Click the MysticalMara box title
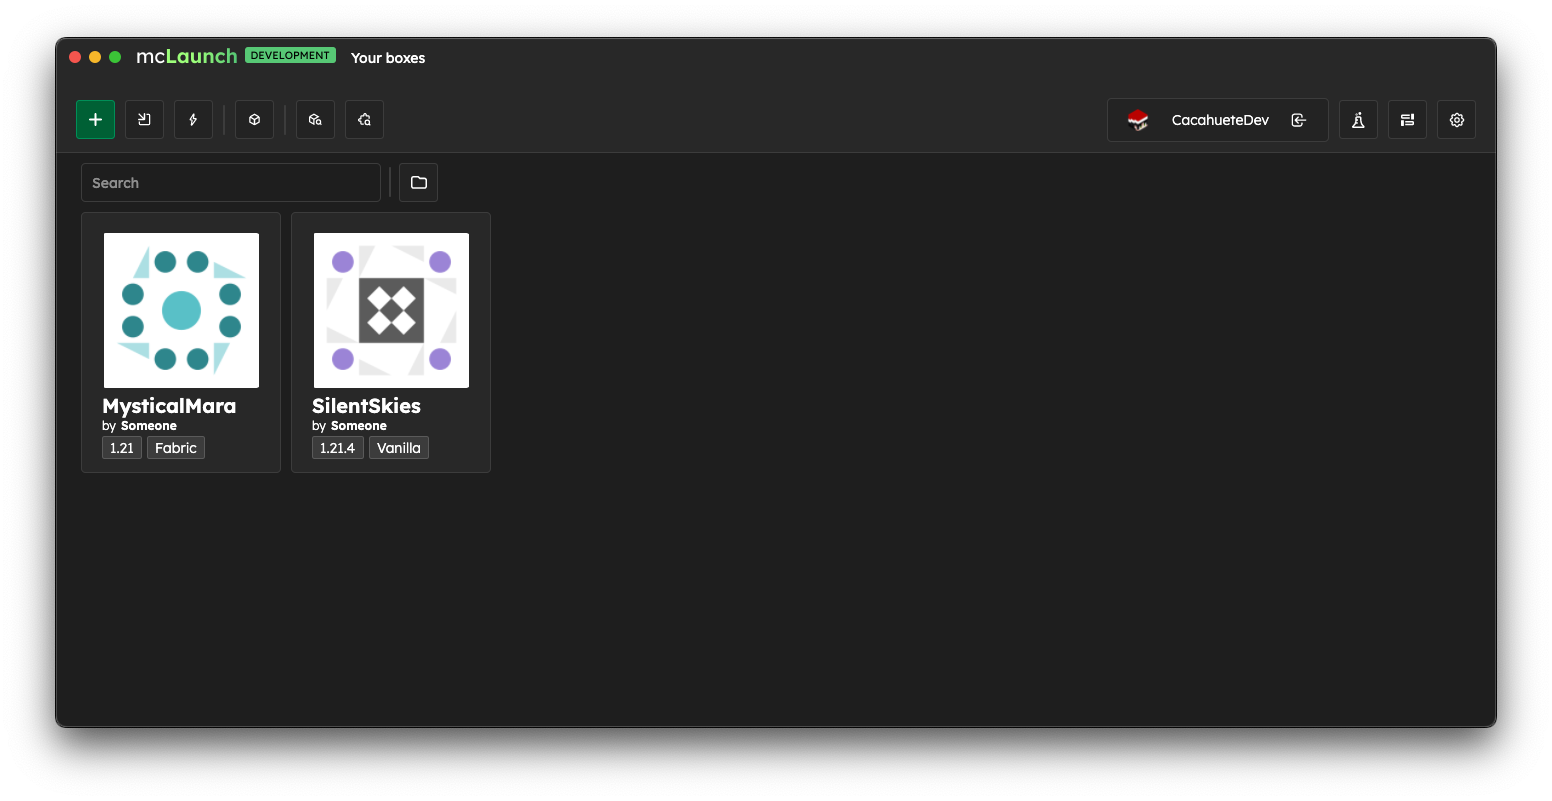The height and width of the screenshot is (801, 1552). click(169, 406)
